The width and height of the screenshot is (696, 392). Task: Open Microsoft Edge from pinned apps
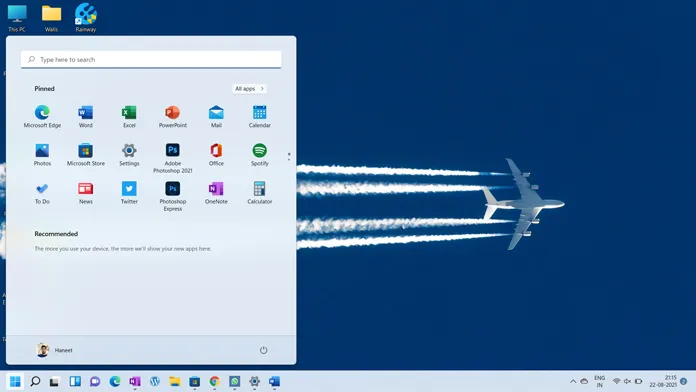[42, 117]
